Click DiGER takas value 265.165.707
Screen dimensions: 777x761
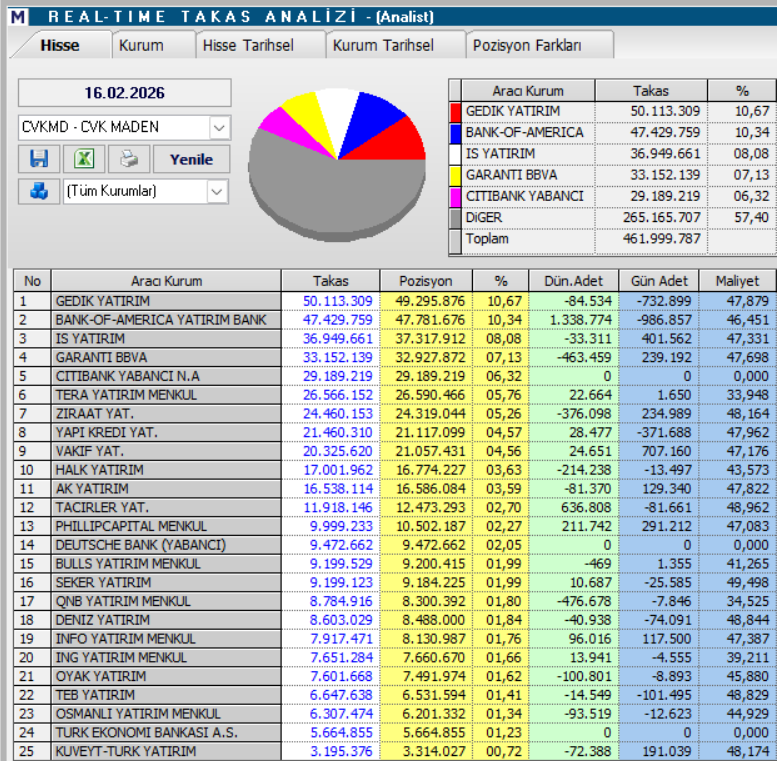click(662, 217)
